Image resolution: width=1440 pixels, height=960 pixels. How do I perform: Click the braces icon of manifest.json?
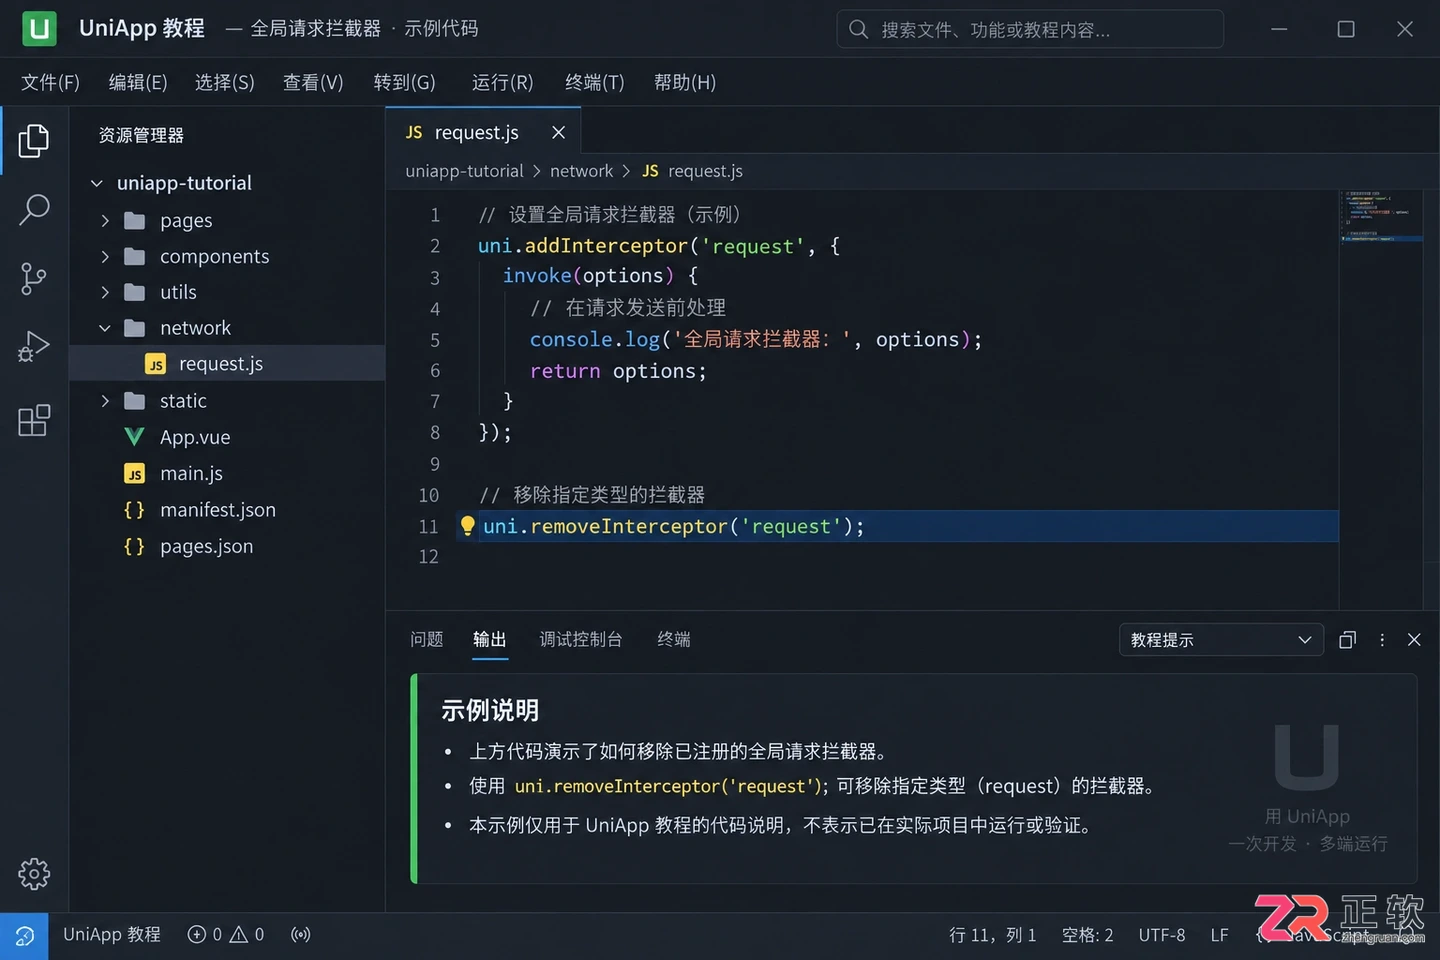(x=134, y=510)
